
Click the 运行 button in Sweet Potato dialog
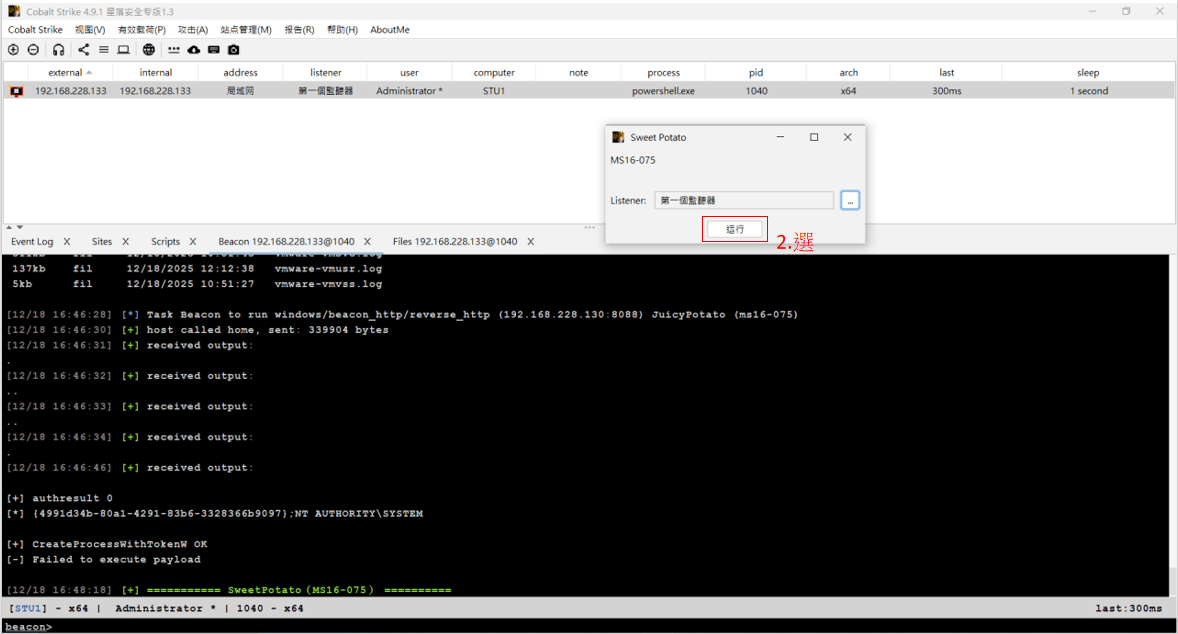point(735,229)
